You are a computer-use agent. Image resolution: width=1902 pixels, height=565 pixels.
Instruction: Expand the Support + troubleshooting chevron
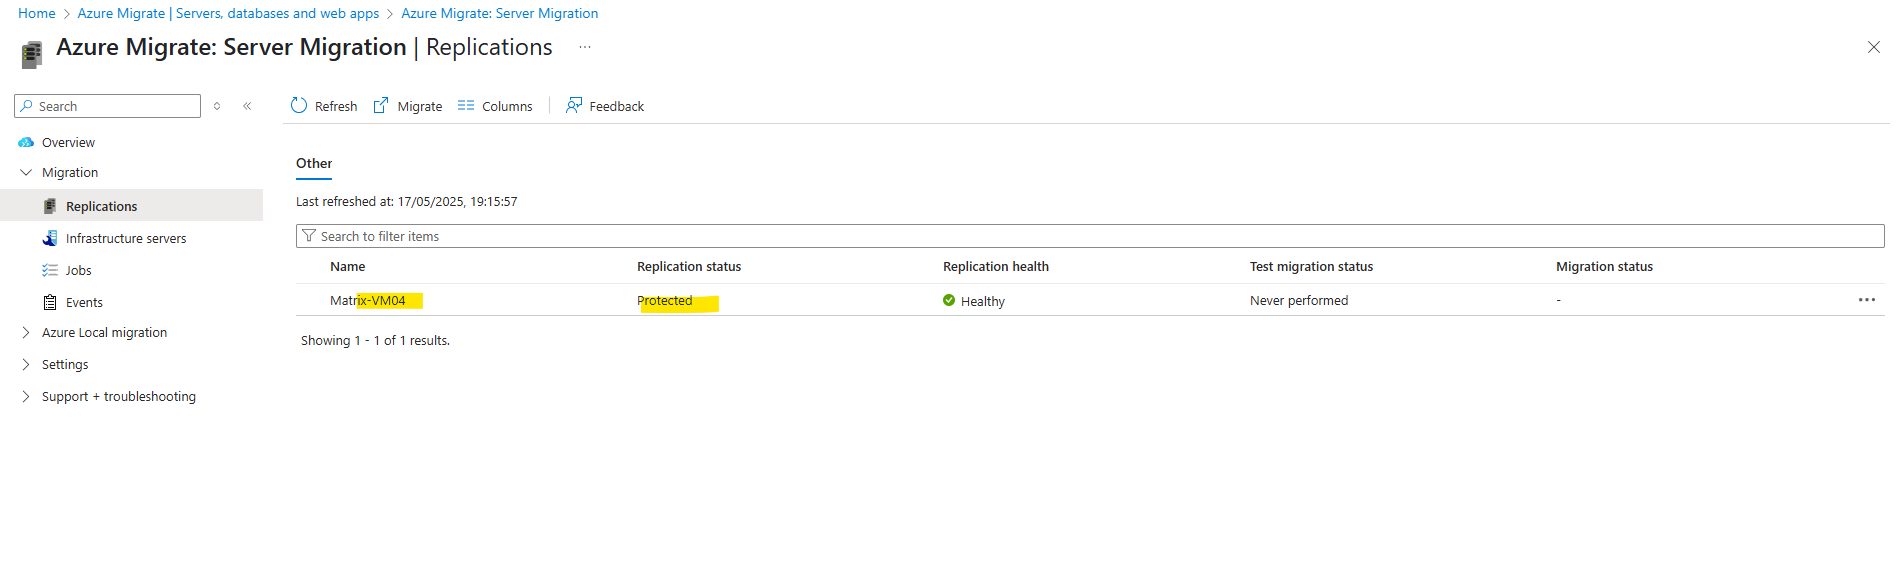coord(26,396)
